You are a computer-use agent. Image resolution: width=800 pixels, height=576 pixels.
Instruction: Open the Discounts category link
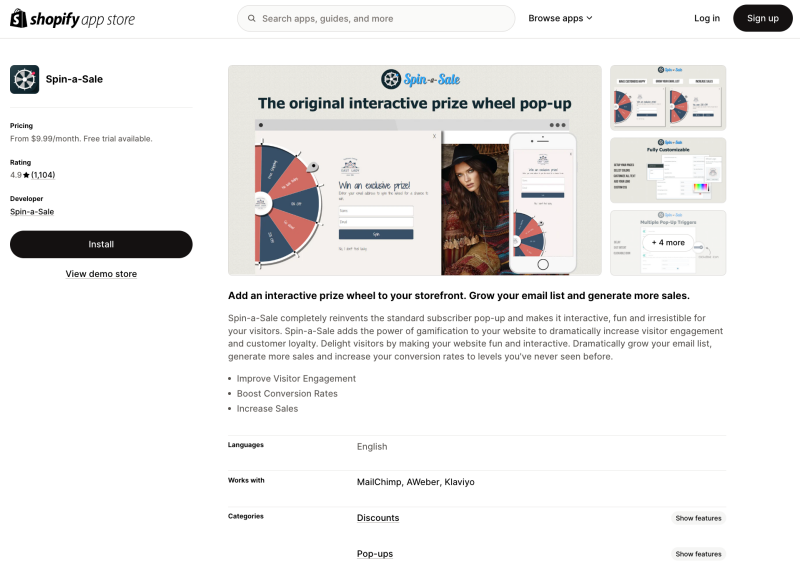[x=378, y=518]
